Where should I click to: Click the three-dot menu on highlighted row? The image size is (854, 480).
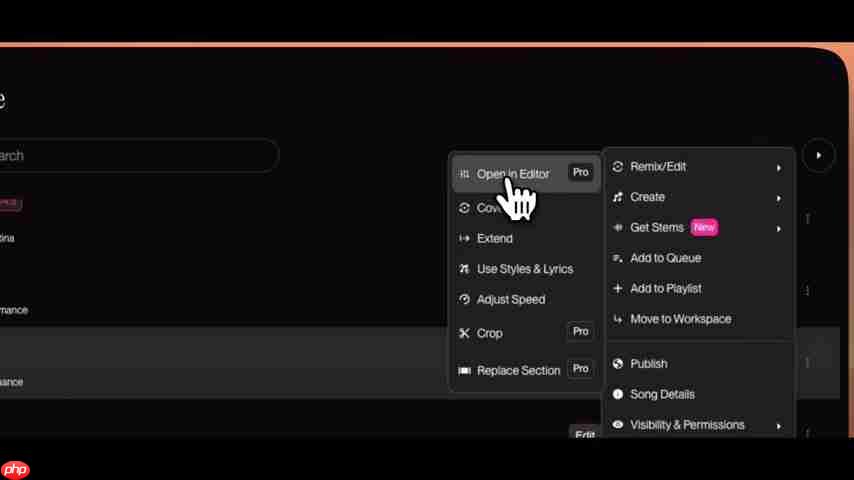pyautogui.click(x=808, y=363)
